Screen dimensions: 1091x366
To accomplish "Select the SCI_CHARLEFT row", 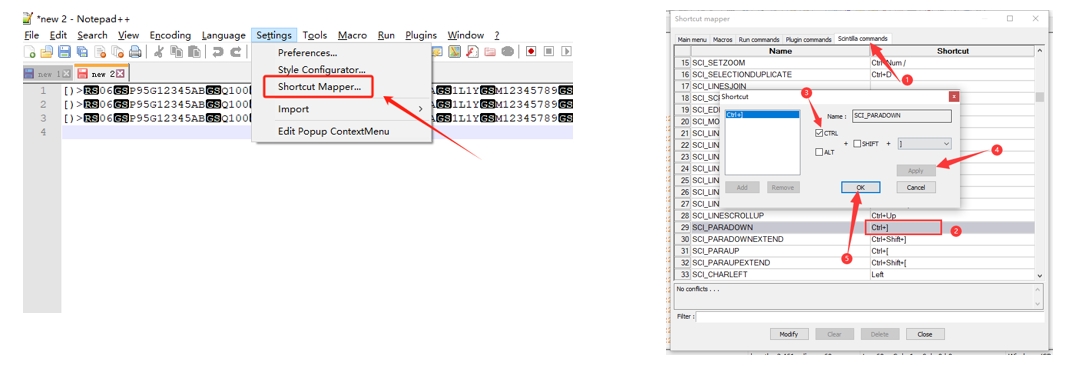I will 855,275.
